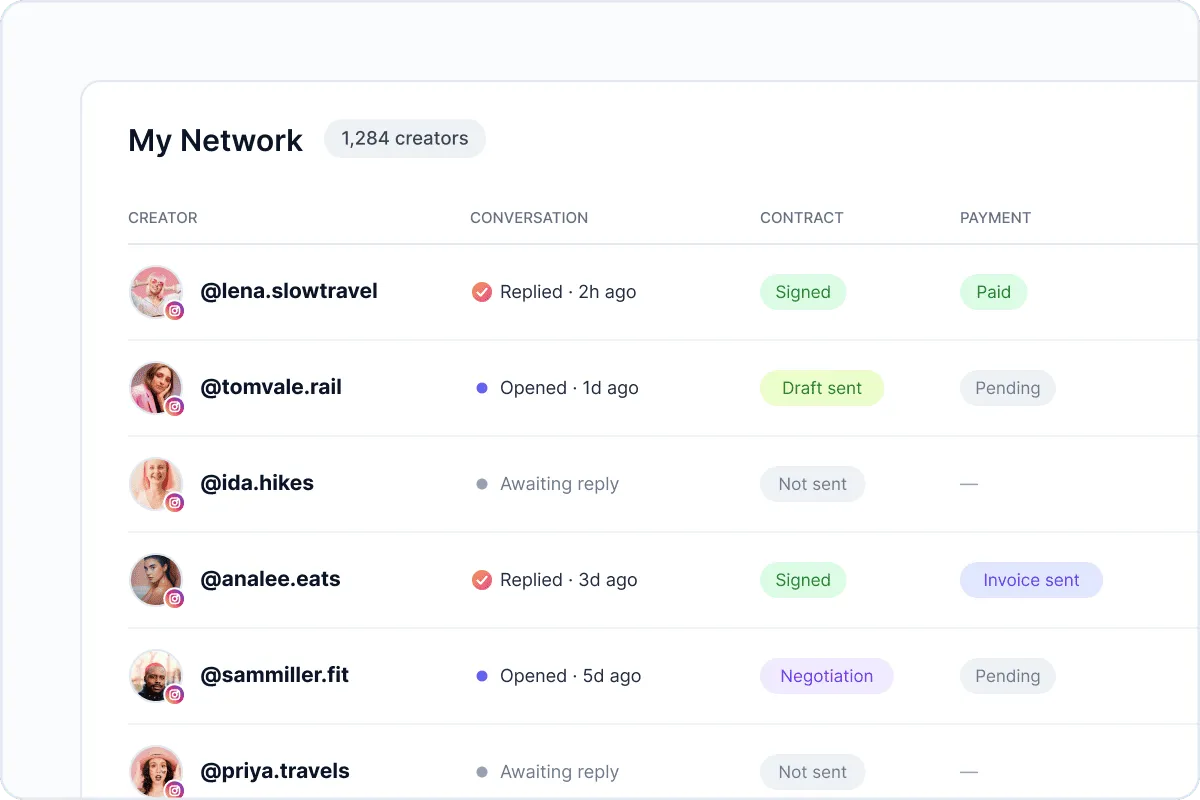Click the Not sent badge for @ida.hikes
This screenshot has height=800, width=1200.
[x=813, y=484]
